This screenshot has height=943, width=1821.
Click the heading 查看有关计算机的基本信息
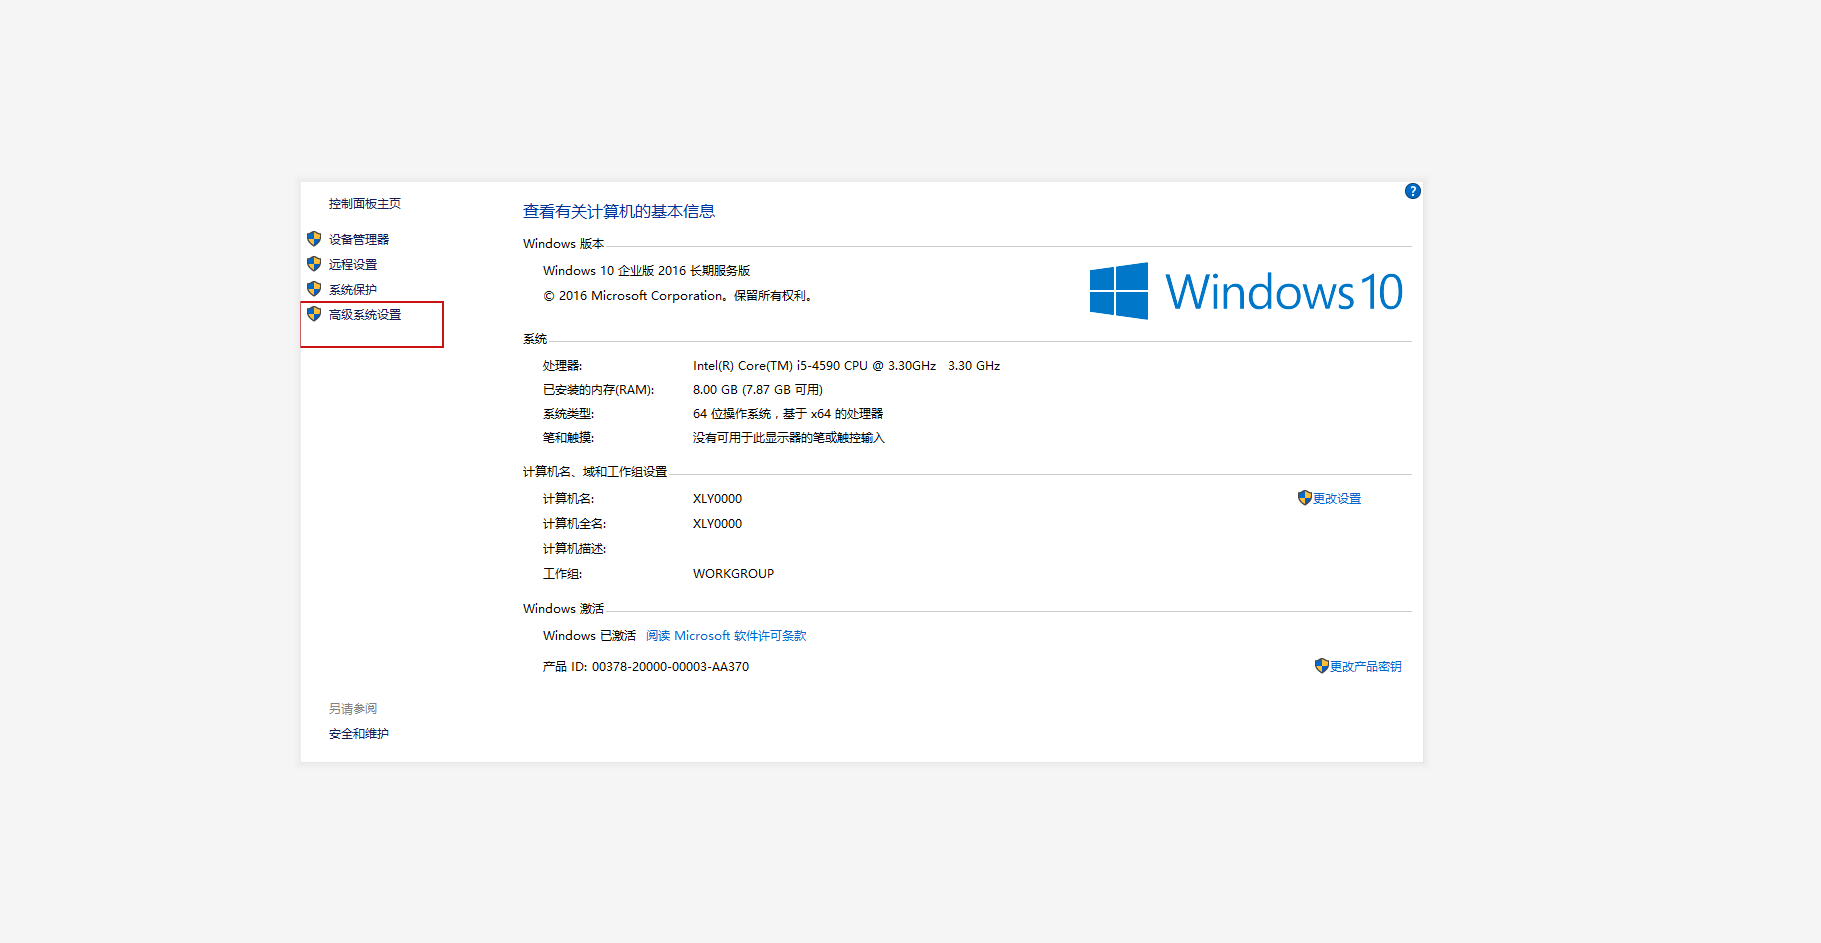pyautogui.click(x=619, y=212)
